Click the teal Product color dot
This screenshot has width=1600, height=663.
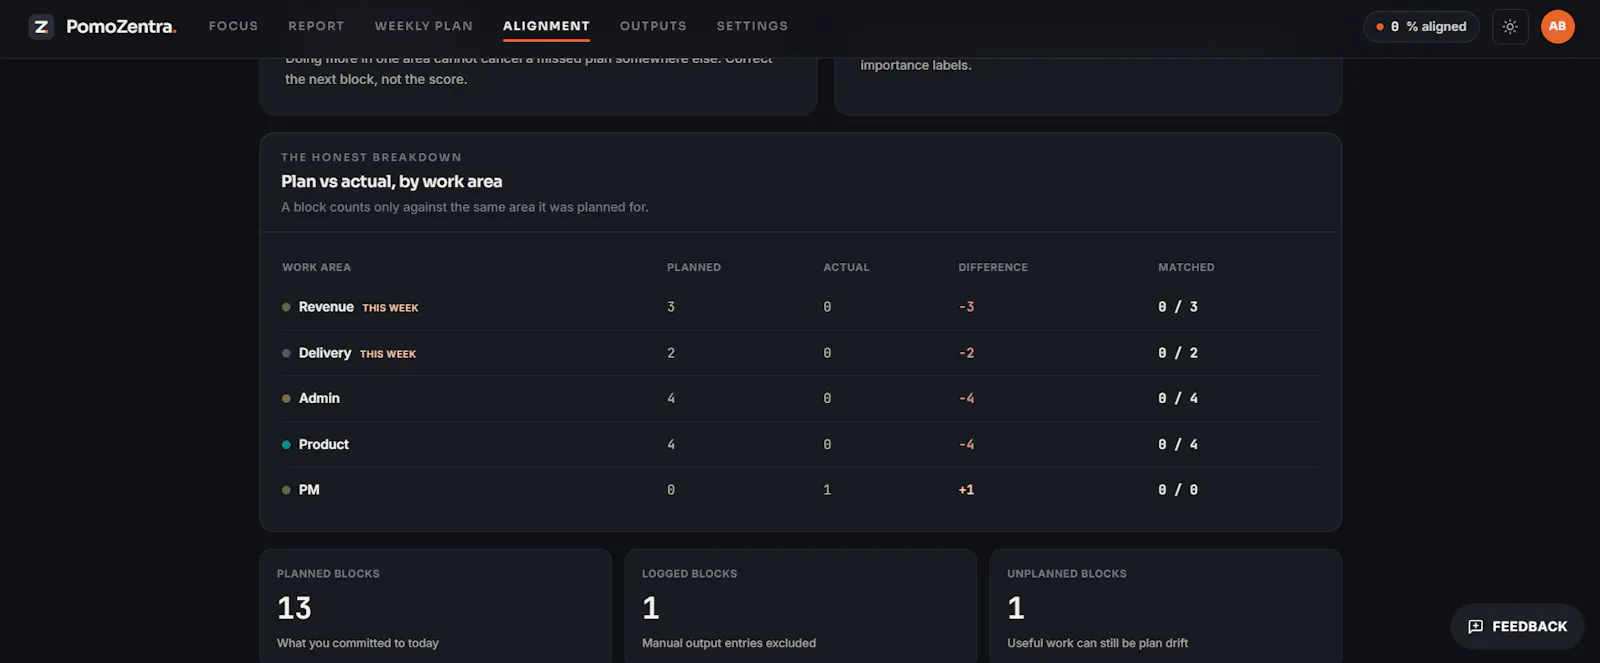(286, 445)
